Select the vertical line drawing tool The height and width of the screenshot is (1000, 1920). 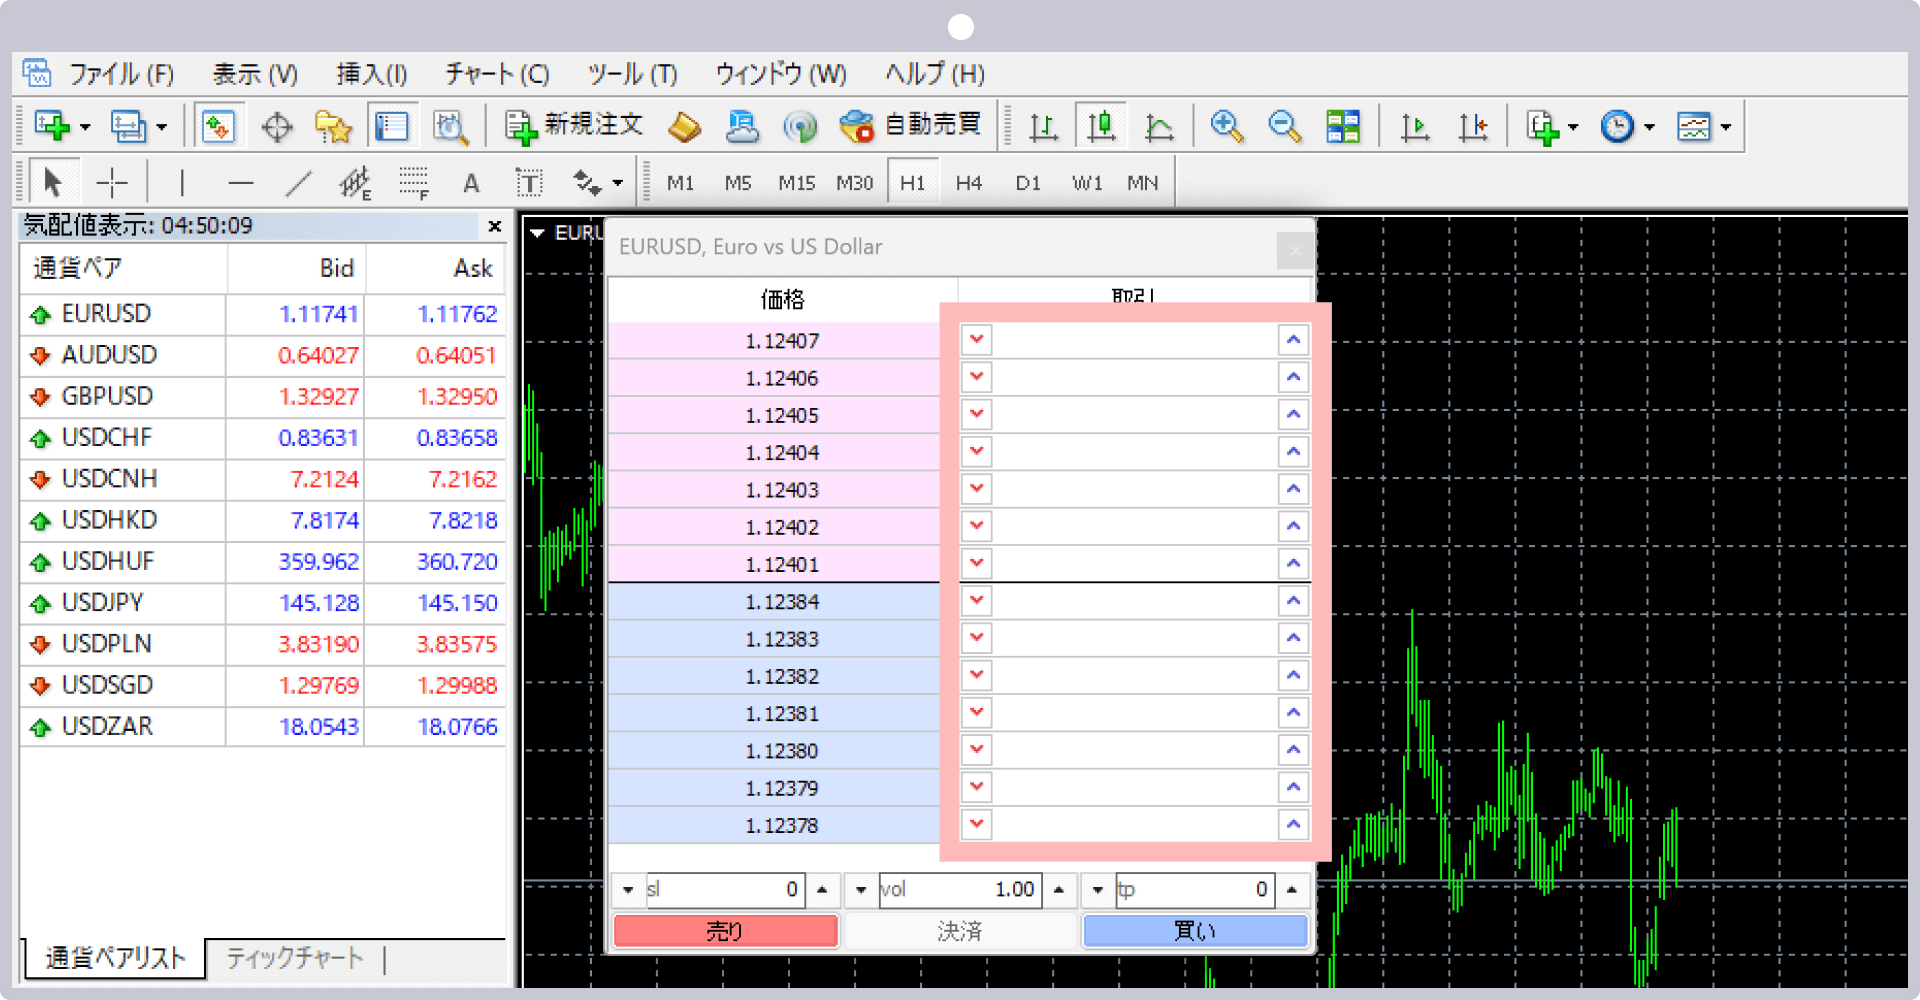182,183
